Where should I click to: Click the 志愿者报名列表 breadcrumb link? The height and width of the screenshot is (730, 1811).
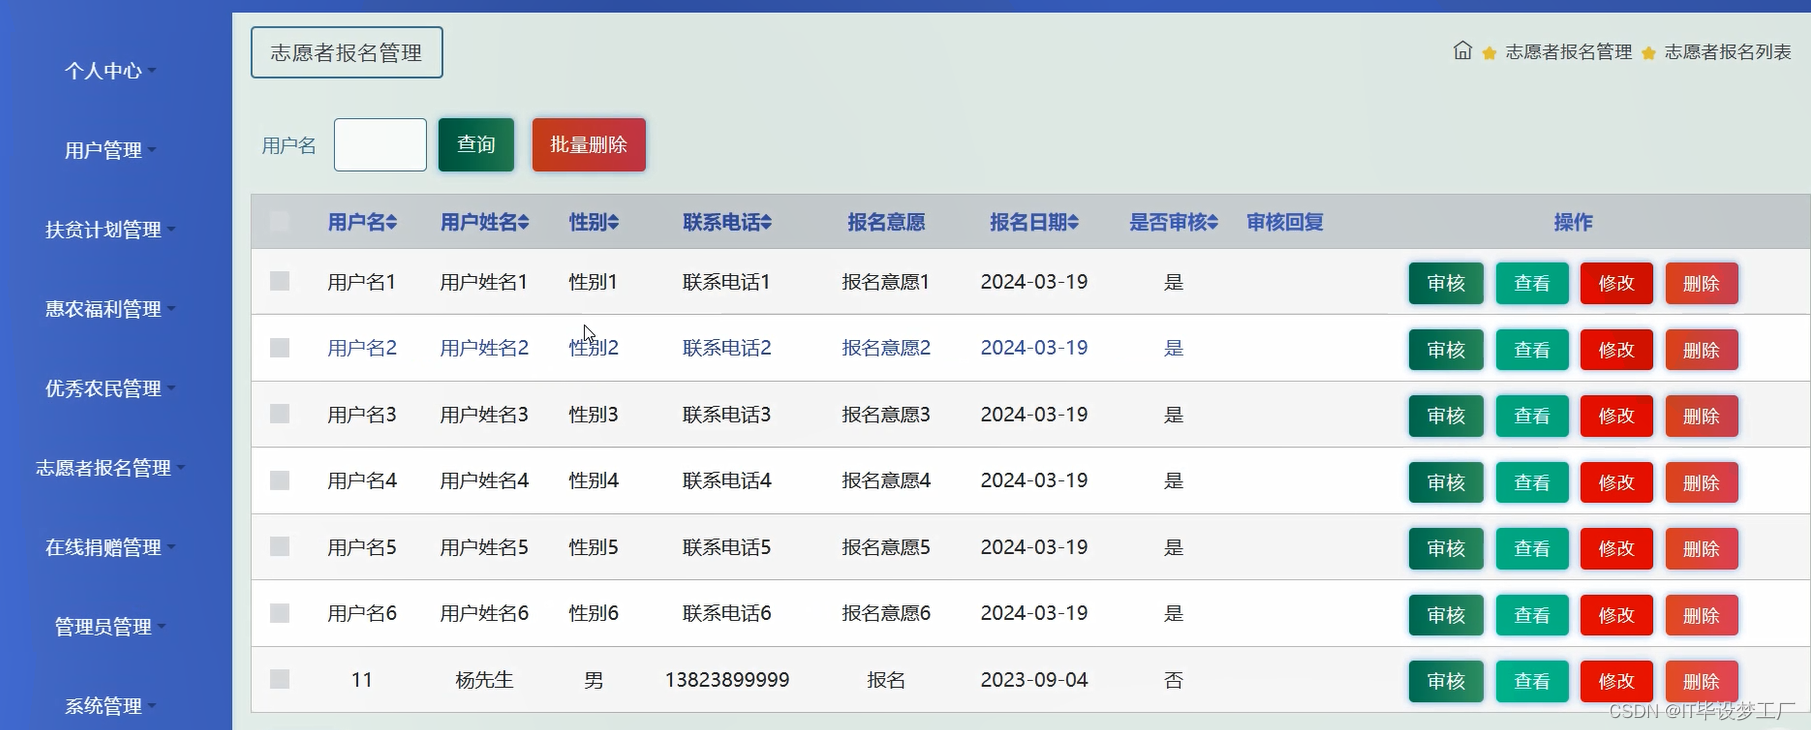(1728, 52)
